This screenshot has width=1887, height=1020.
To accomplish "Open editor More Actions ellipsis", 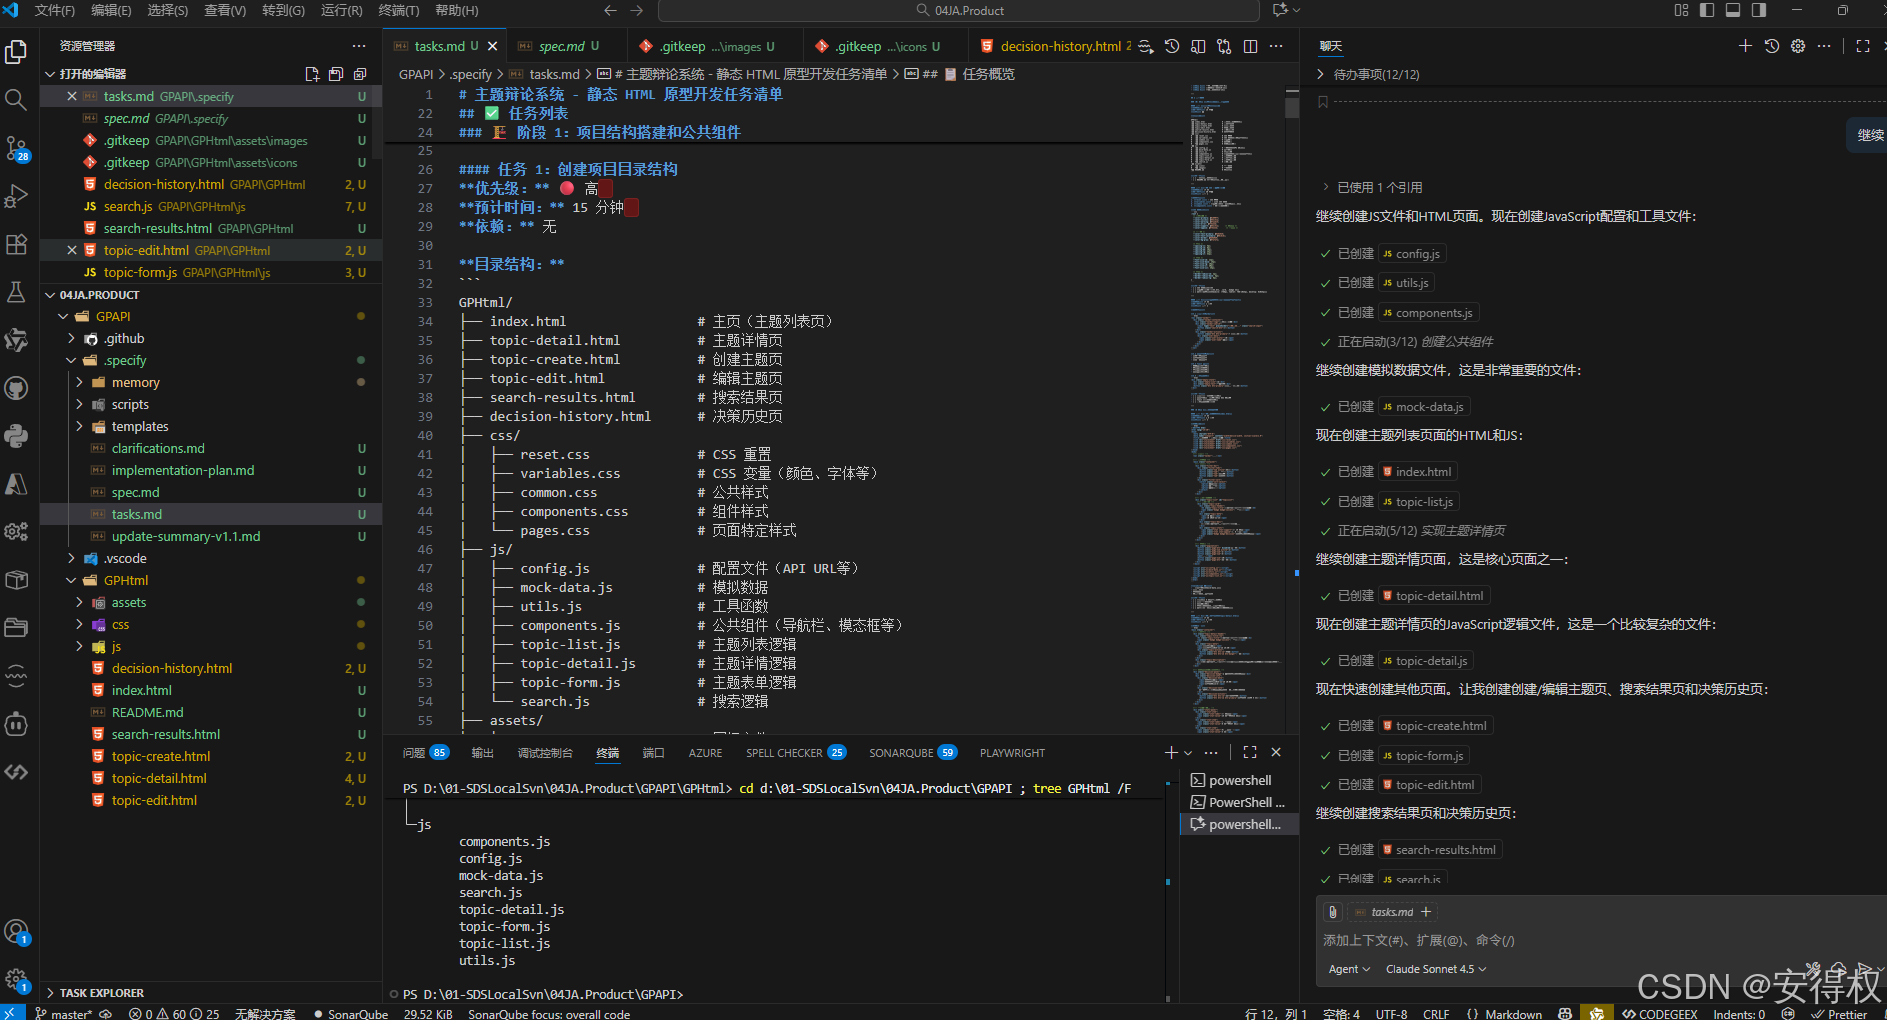I will [x=1276, y=46].
